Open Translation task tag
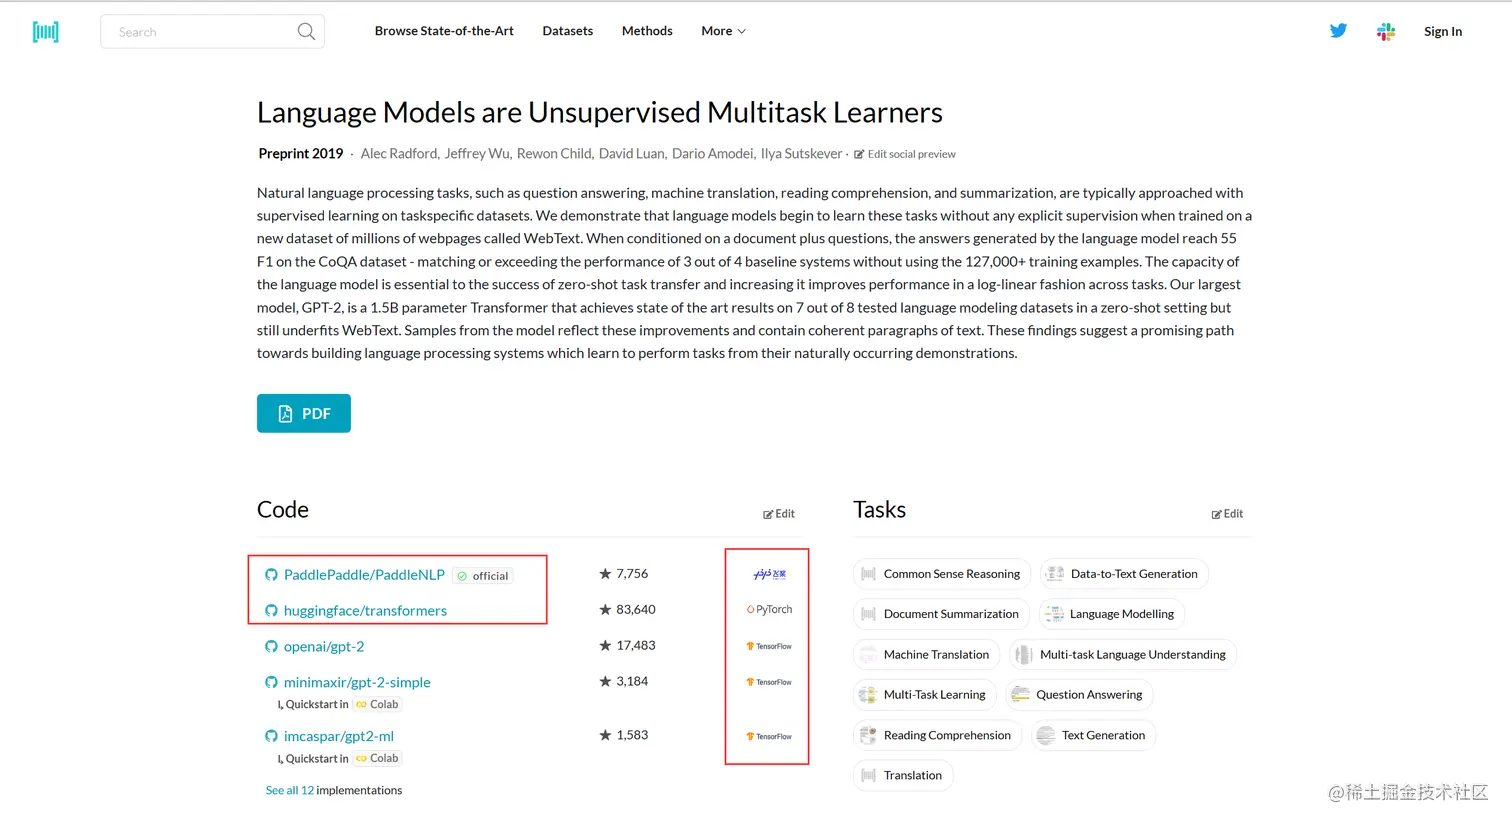Viewport: 1512px width, 826px height. point(903,775)
